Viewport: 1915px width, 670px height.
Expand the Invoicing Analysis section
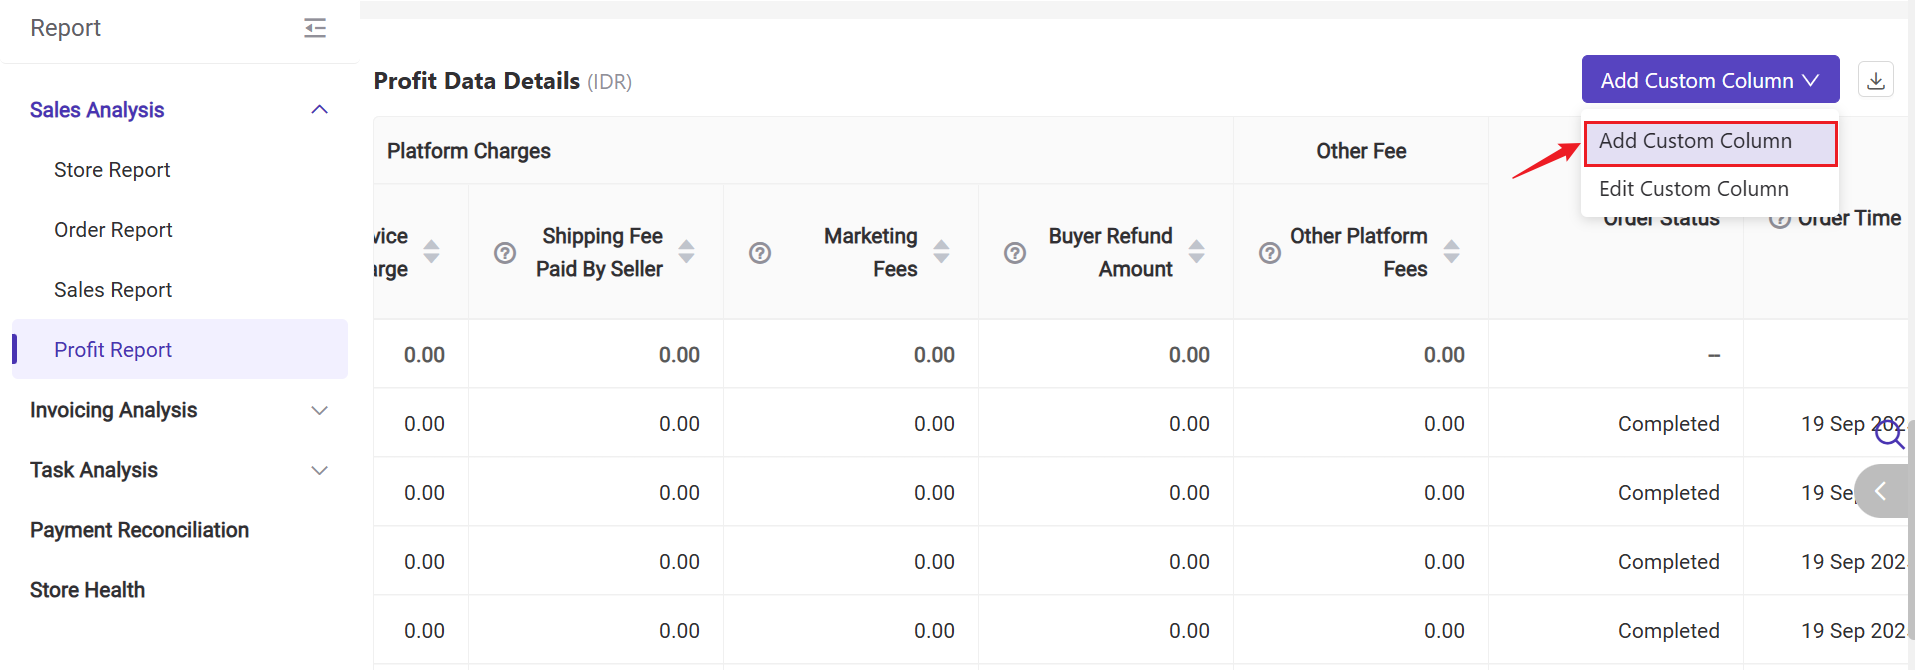tap(319, 410)
